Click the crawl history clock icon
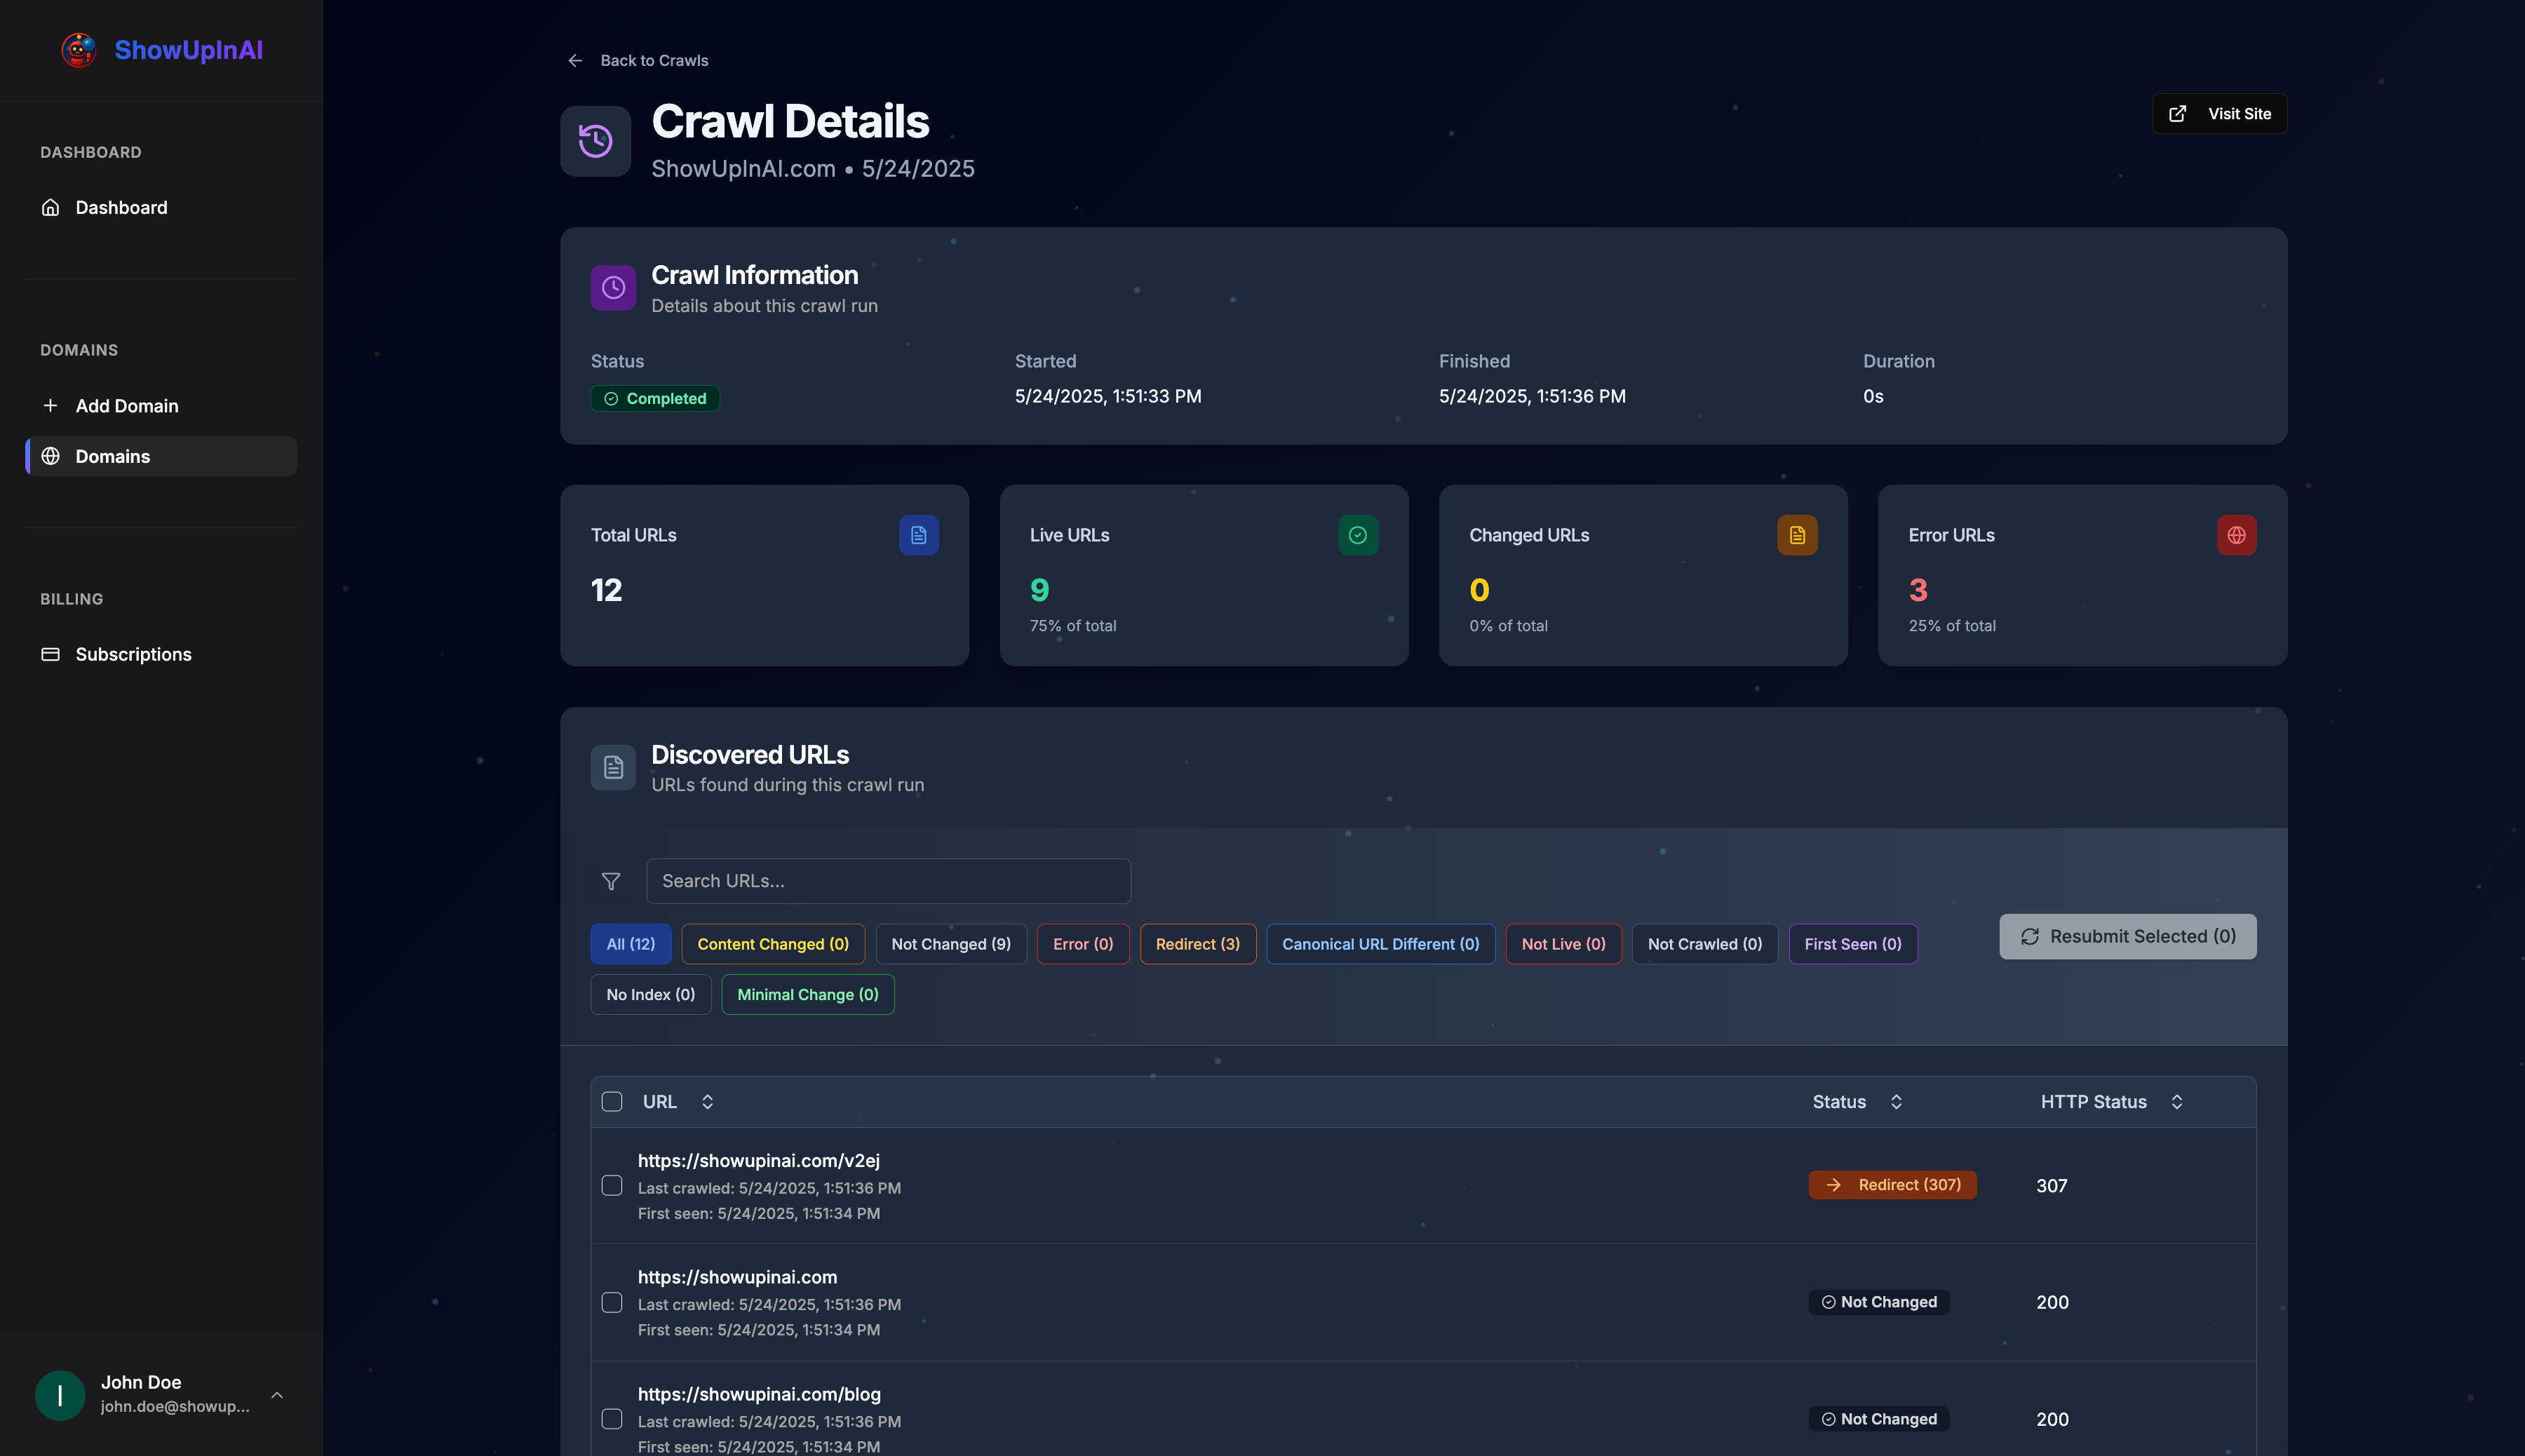 point(595,141)
